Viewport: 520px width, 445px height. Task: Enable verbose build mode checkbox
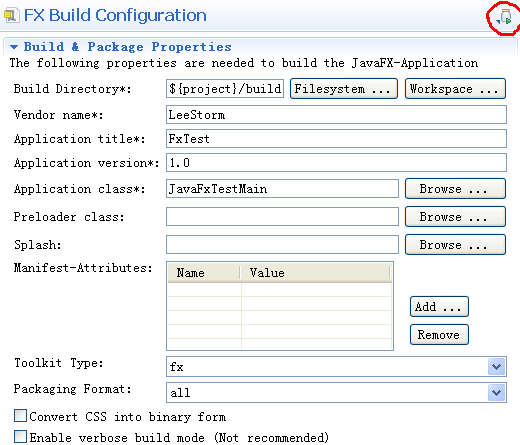pos(21,437)
